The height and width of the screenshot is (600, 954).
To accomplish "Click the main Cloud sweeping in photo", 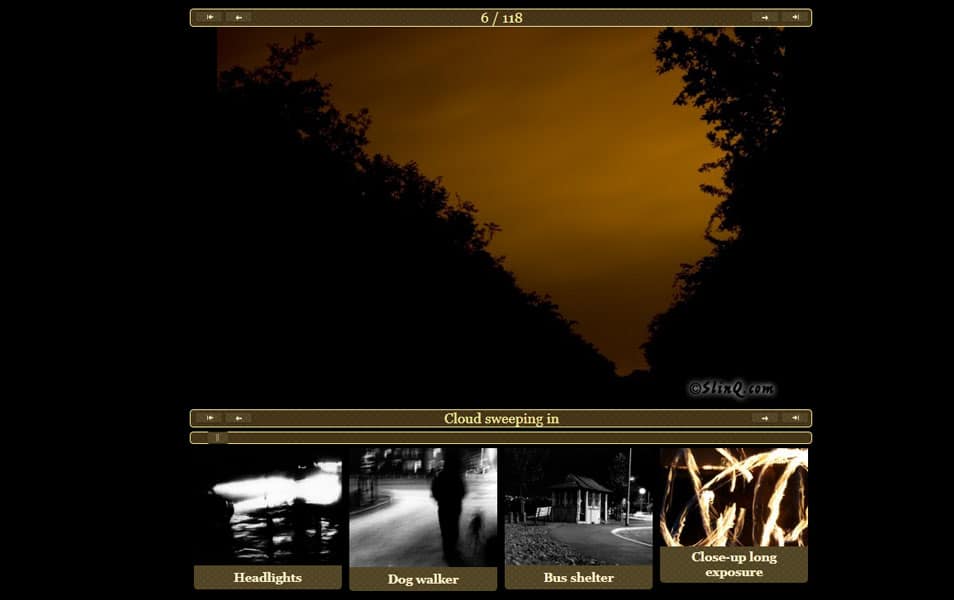I will (x=500, y=215).
